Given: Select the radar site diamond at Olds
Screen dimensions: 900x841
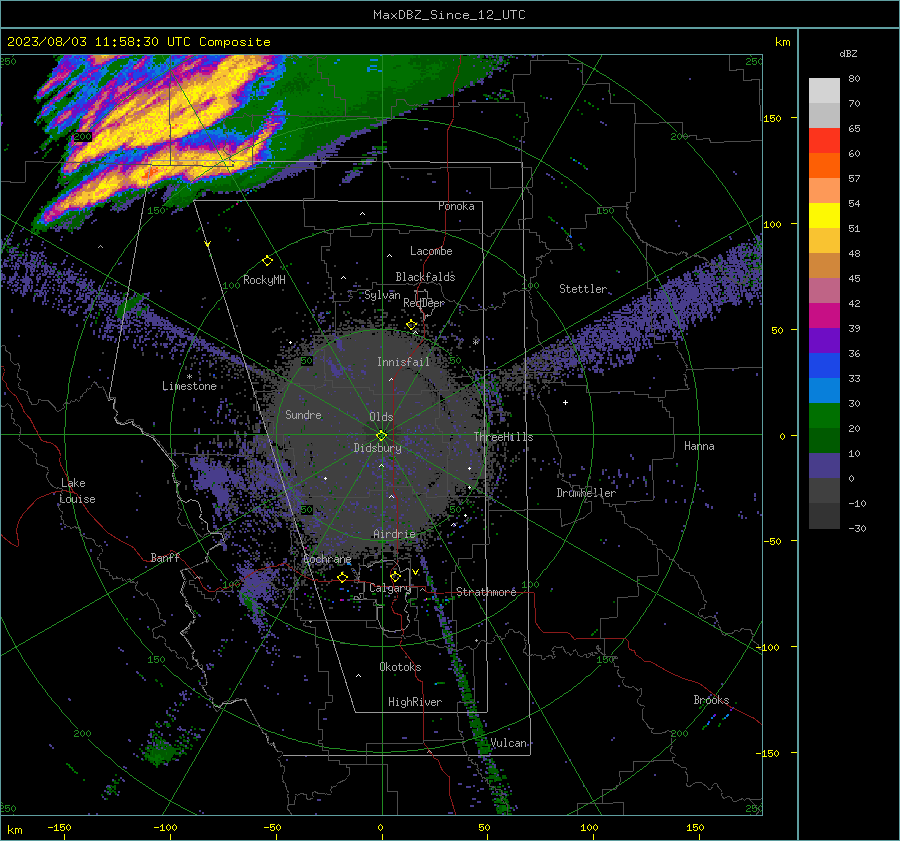Looking at the screenshot, I should tap(381, 436).
